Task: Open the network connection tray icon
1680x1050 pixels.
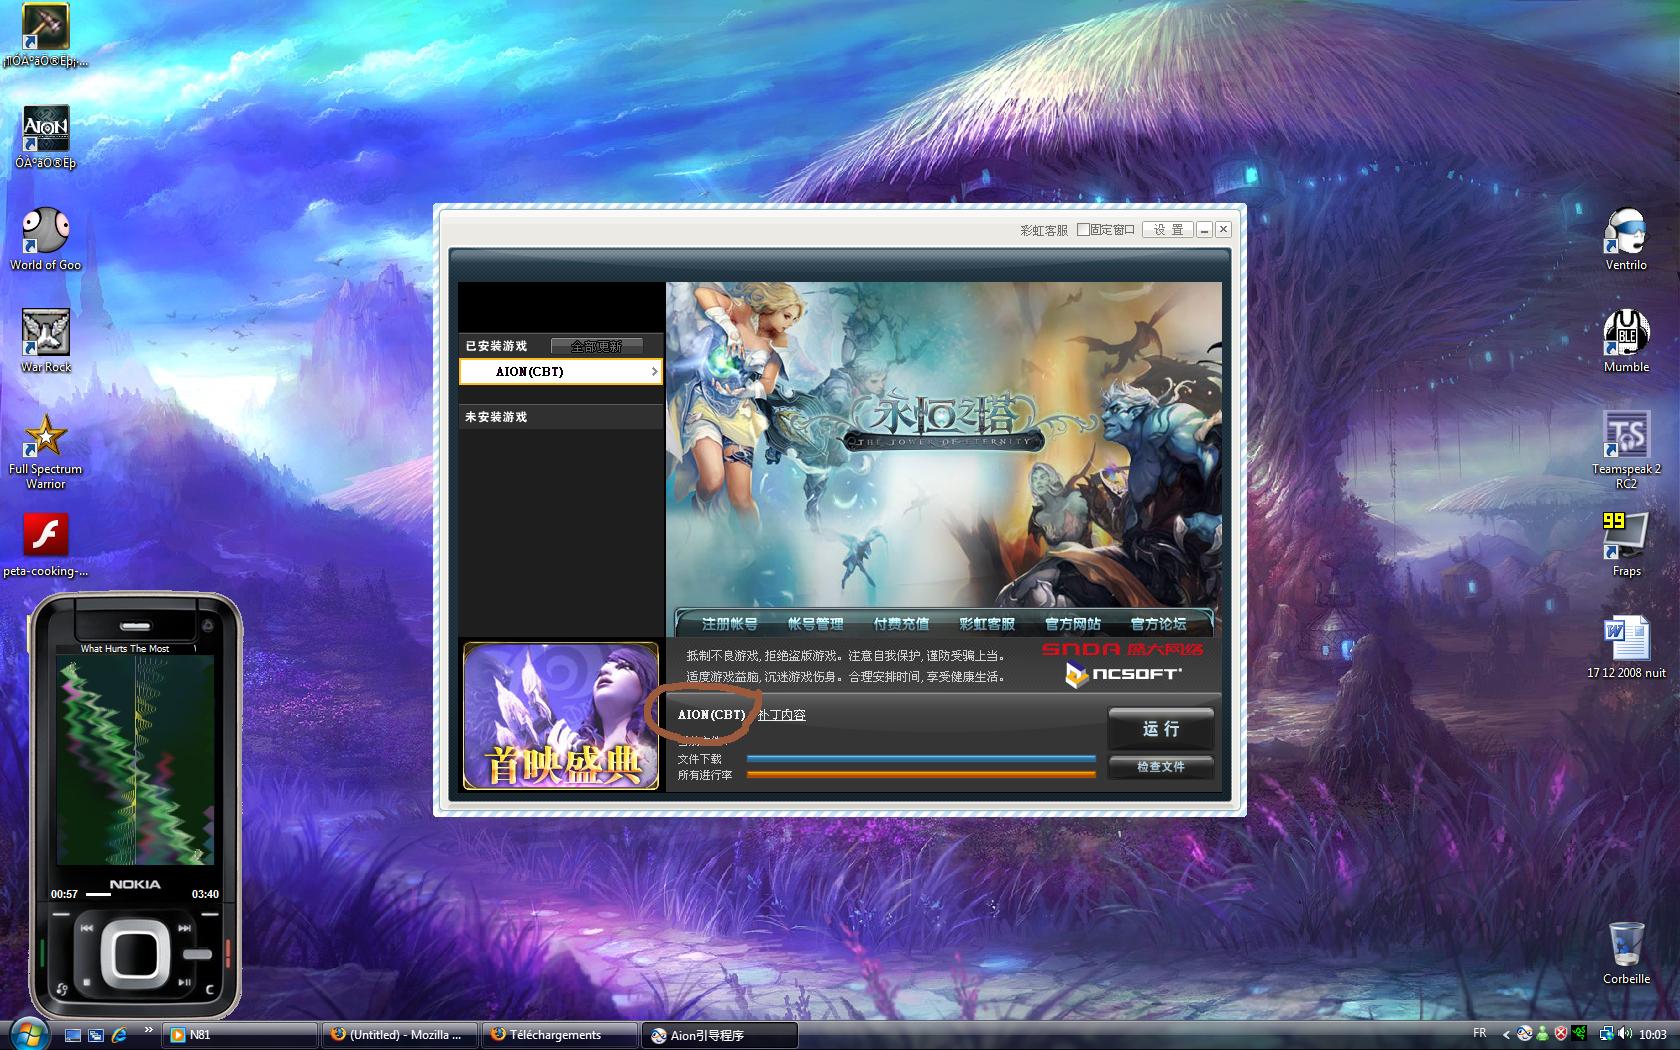Action: click(1606, 1034)
